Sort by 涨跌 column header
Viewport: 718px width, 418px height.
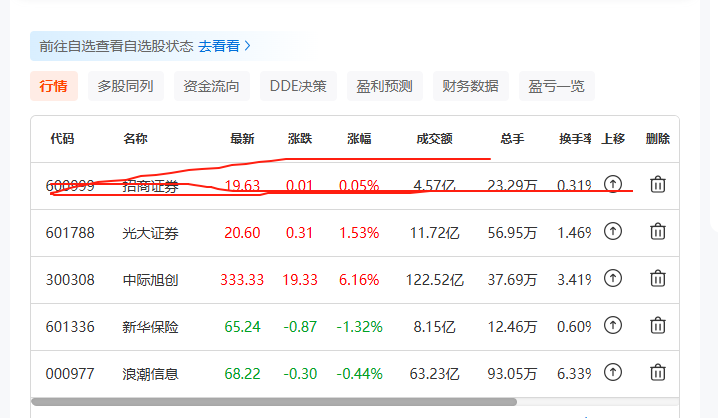[x=300, y=139]
